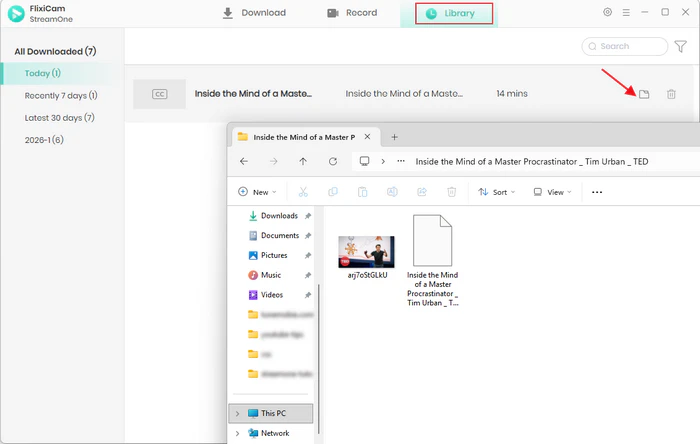Refresh the File Explorer folder
This screenshot has width=700, height=444.
(333, 162)
